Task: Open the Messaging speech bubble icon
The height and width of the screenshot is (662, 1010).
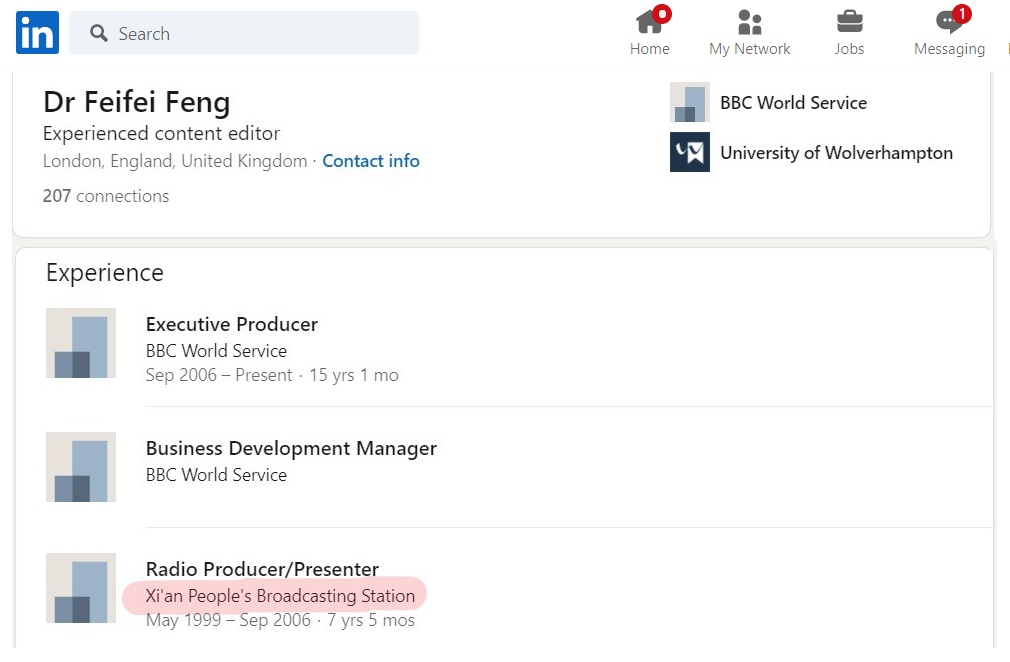Action: 949,21
